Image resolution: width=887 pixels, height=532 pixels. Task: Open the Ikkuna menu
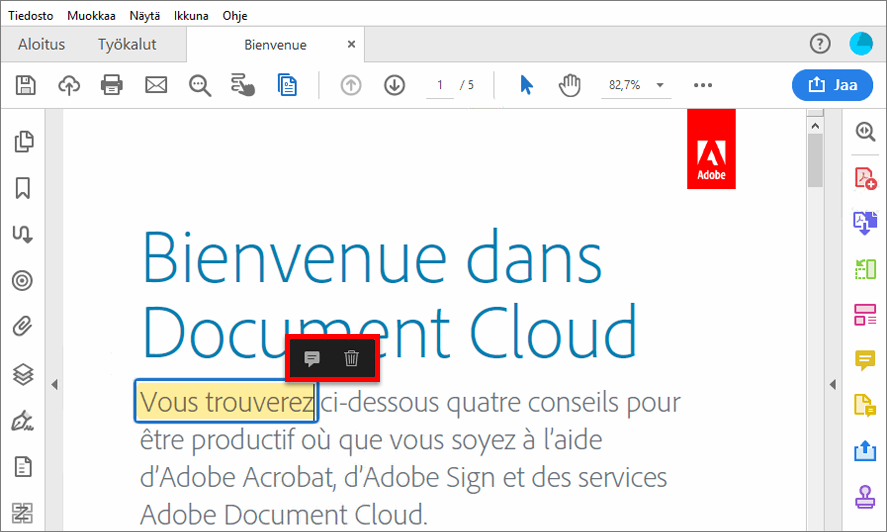[x=191, y=16]
